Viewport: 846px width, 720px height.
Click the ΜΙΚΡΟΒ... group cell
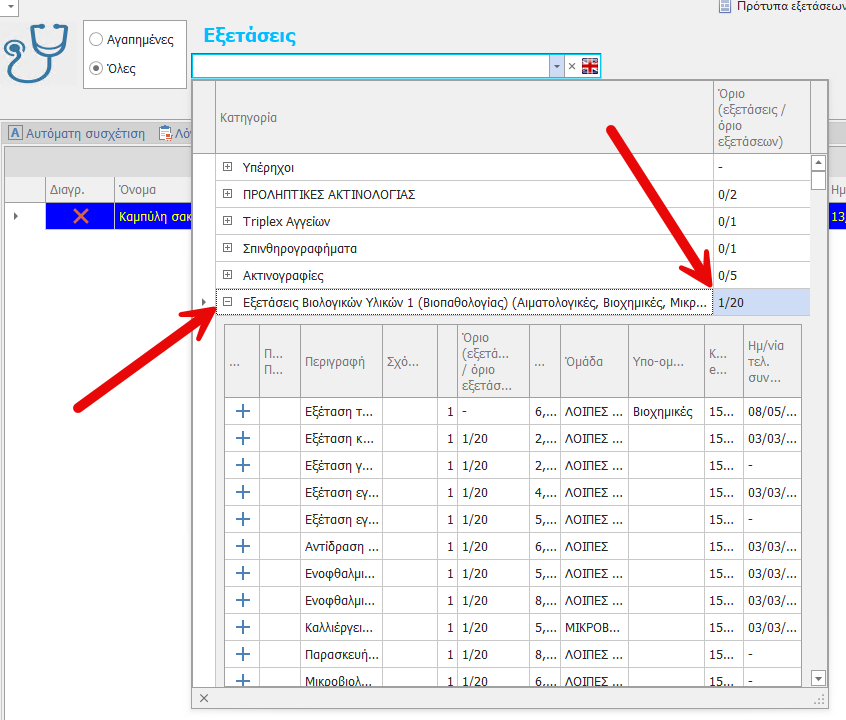[x=595, y=628]
